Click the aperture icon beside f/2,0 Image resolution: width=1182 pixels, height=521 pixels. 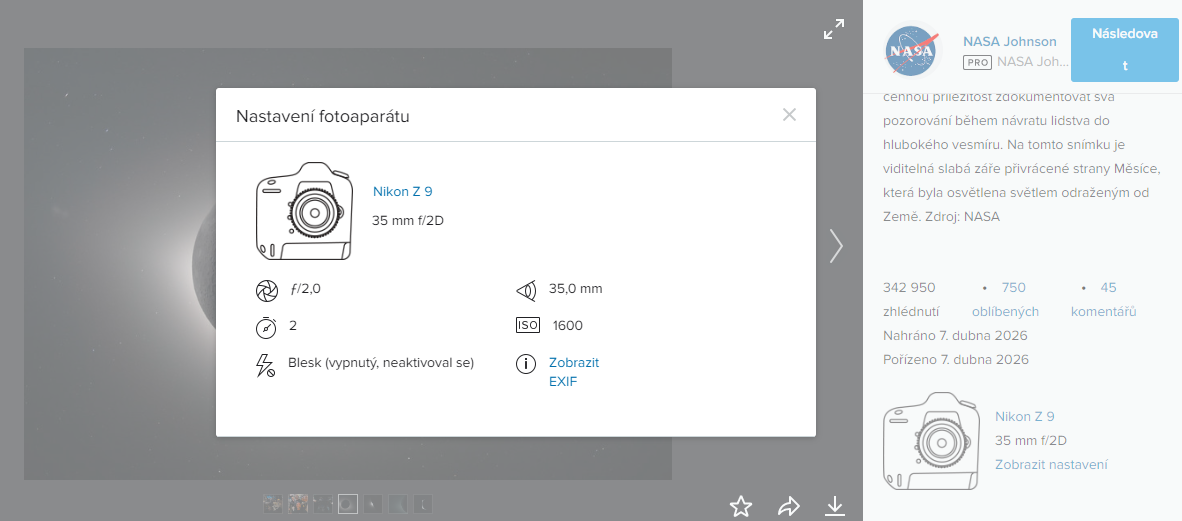pyautogui.click(x=266, y=290)
